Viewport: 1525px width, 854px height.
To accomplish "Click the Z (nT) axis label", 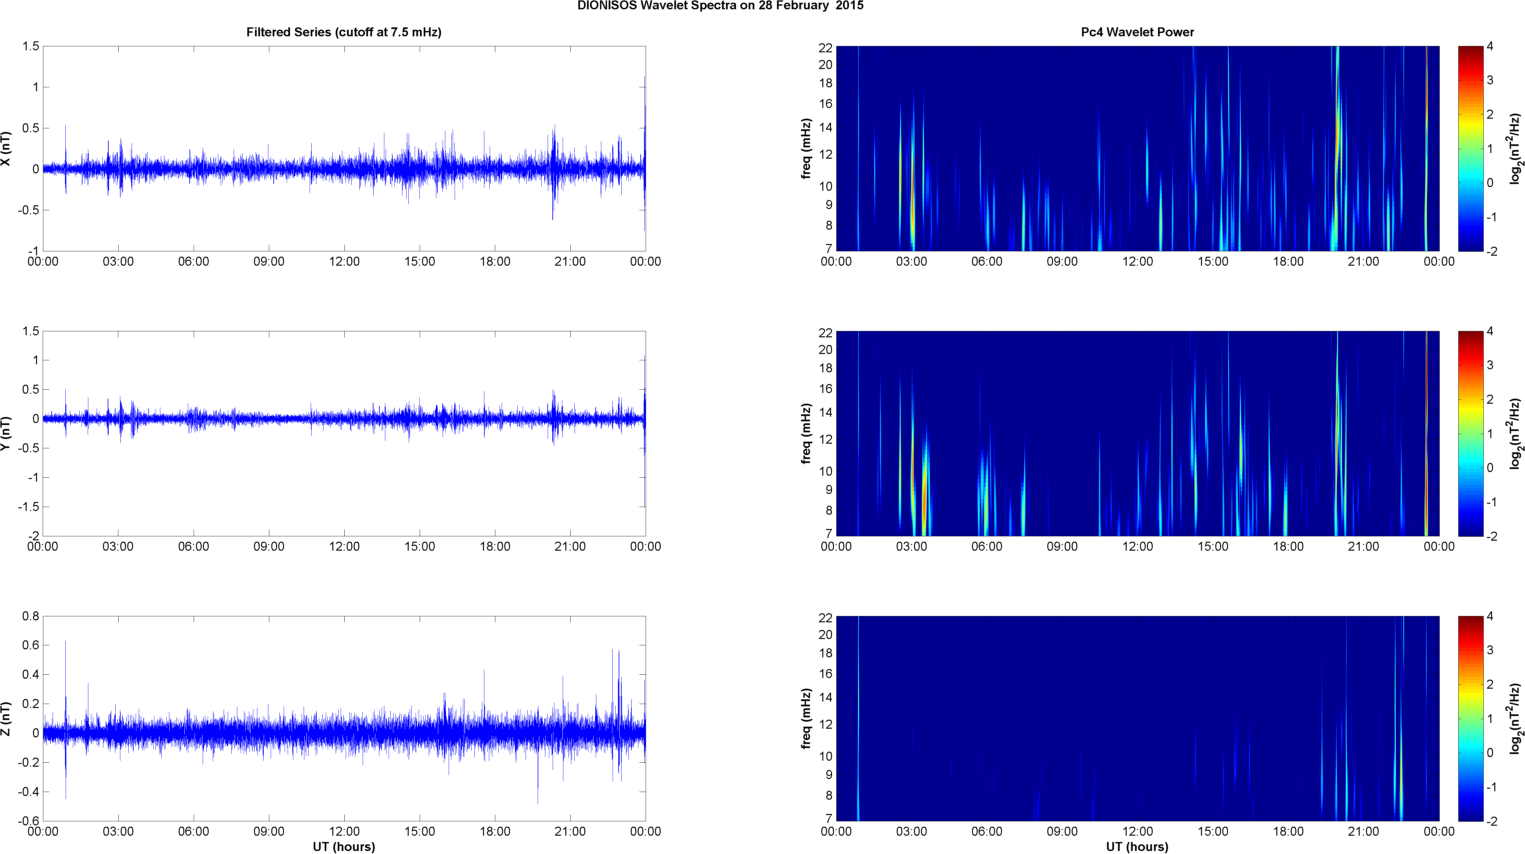I will [6, 719].
